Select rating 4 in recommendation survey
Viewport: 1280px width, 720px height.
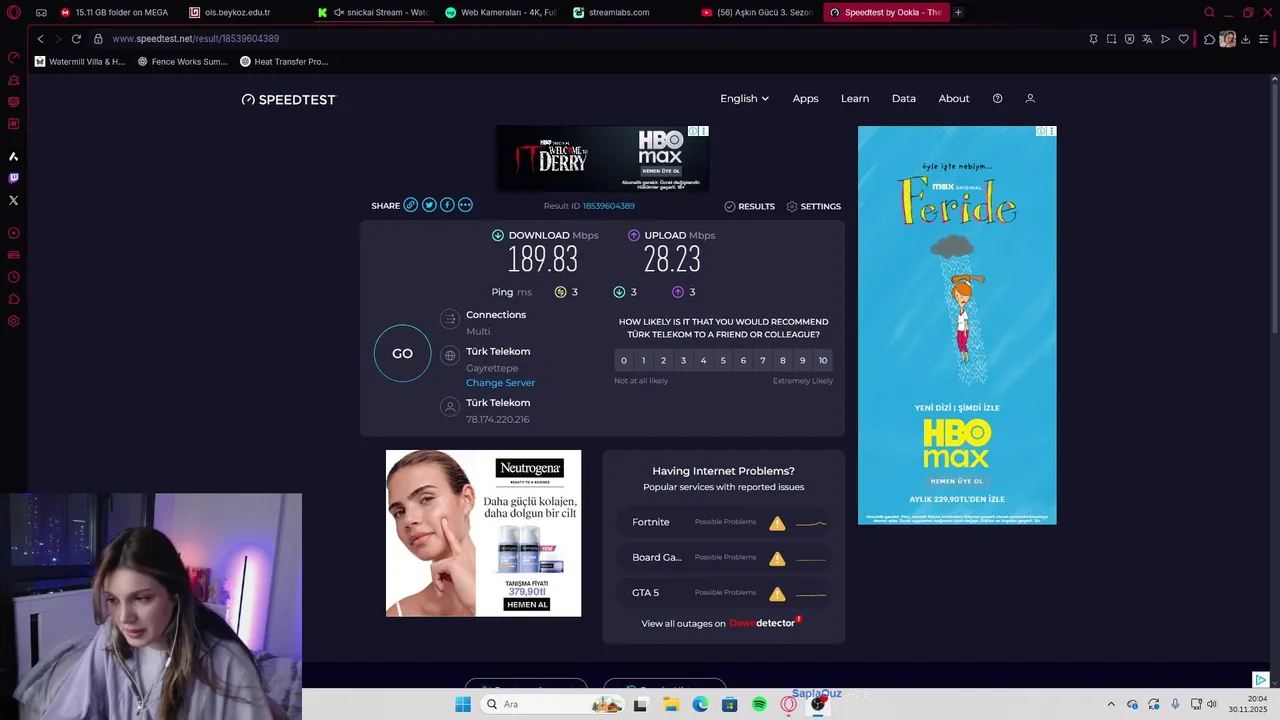703,361
